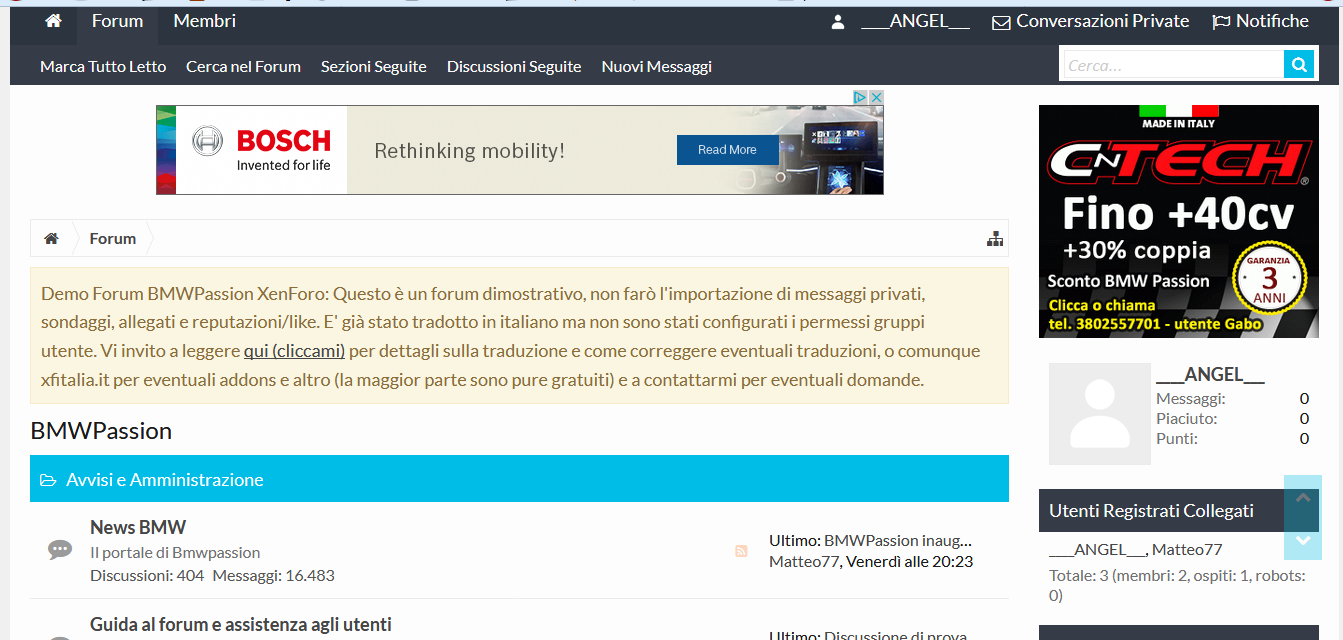This screenshot has height=640, width=1343.
Task: Open the Conversazioni Private envelope icon
Action: pyautogui.click(x=1001, y=22)
